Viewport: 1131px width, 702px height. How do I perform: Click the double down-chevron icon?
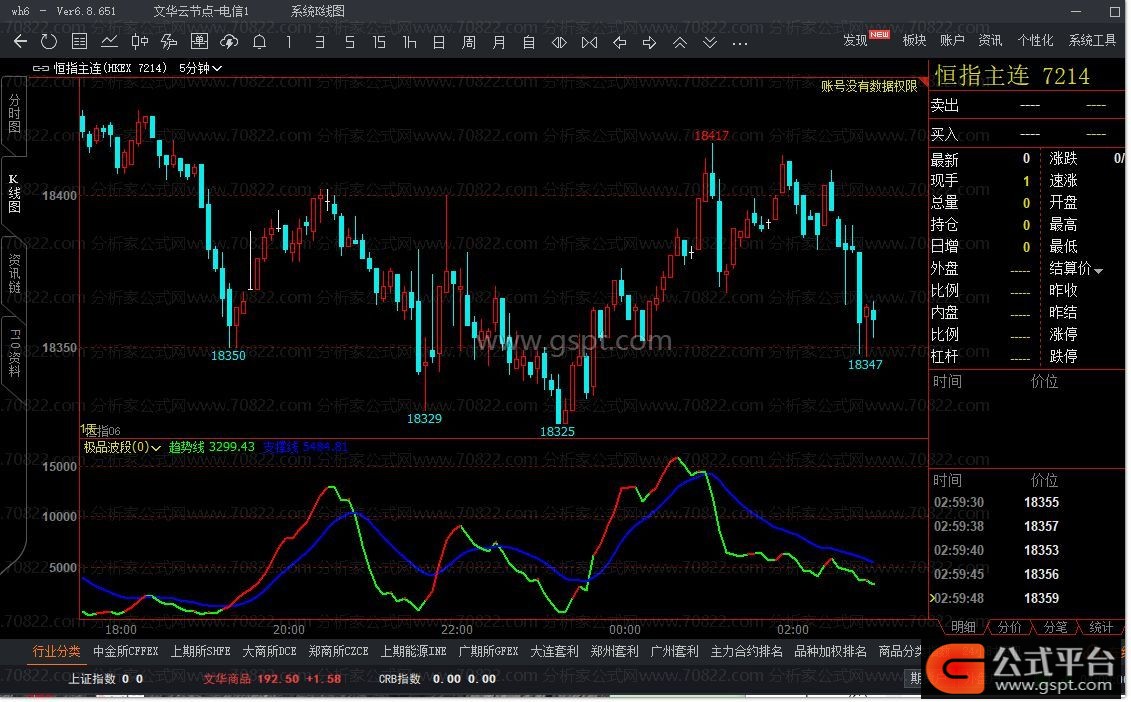(x=710, y=43)
